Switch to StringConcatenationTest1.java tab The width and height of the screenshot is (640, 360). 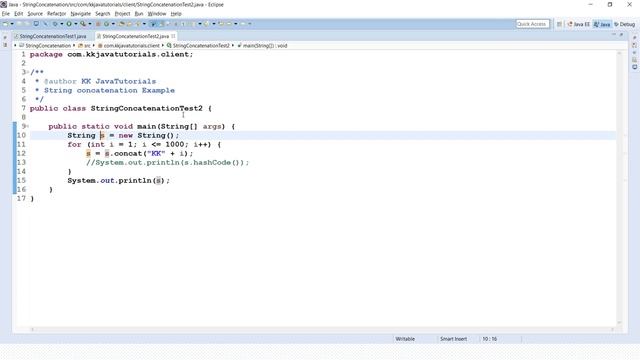coord(51,36)
